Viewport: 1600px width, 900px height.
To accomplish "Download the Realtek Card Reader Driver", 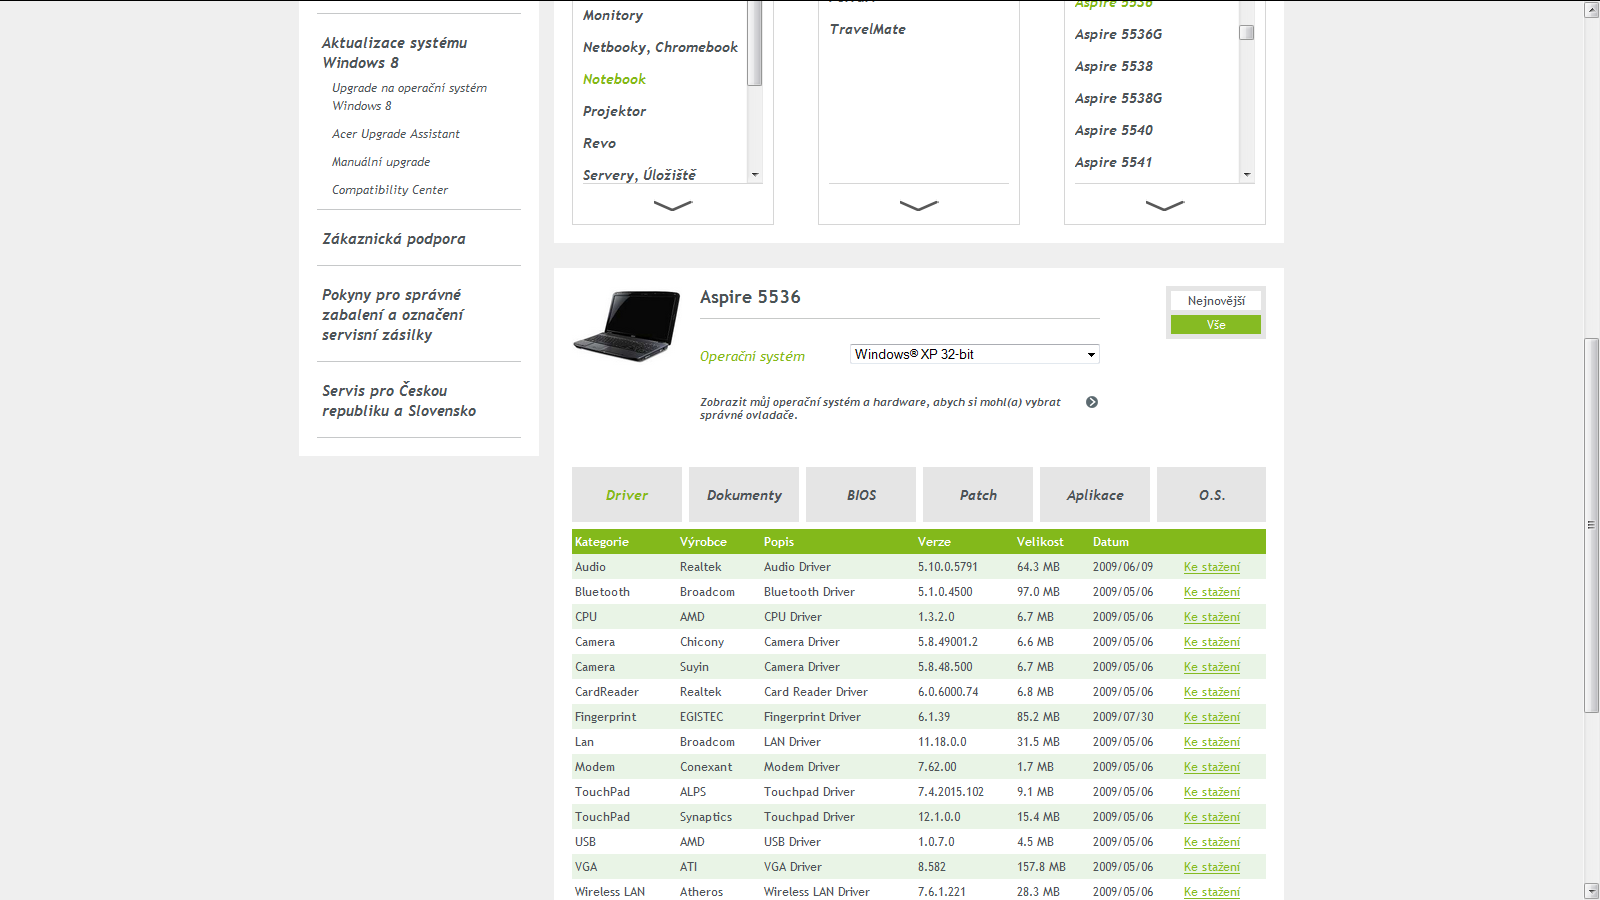I will 1212,692.
